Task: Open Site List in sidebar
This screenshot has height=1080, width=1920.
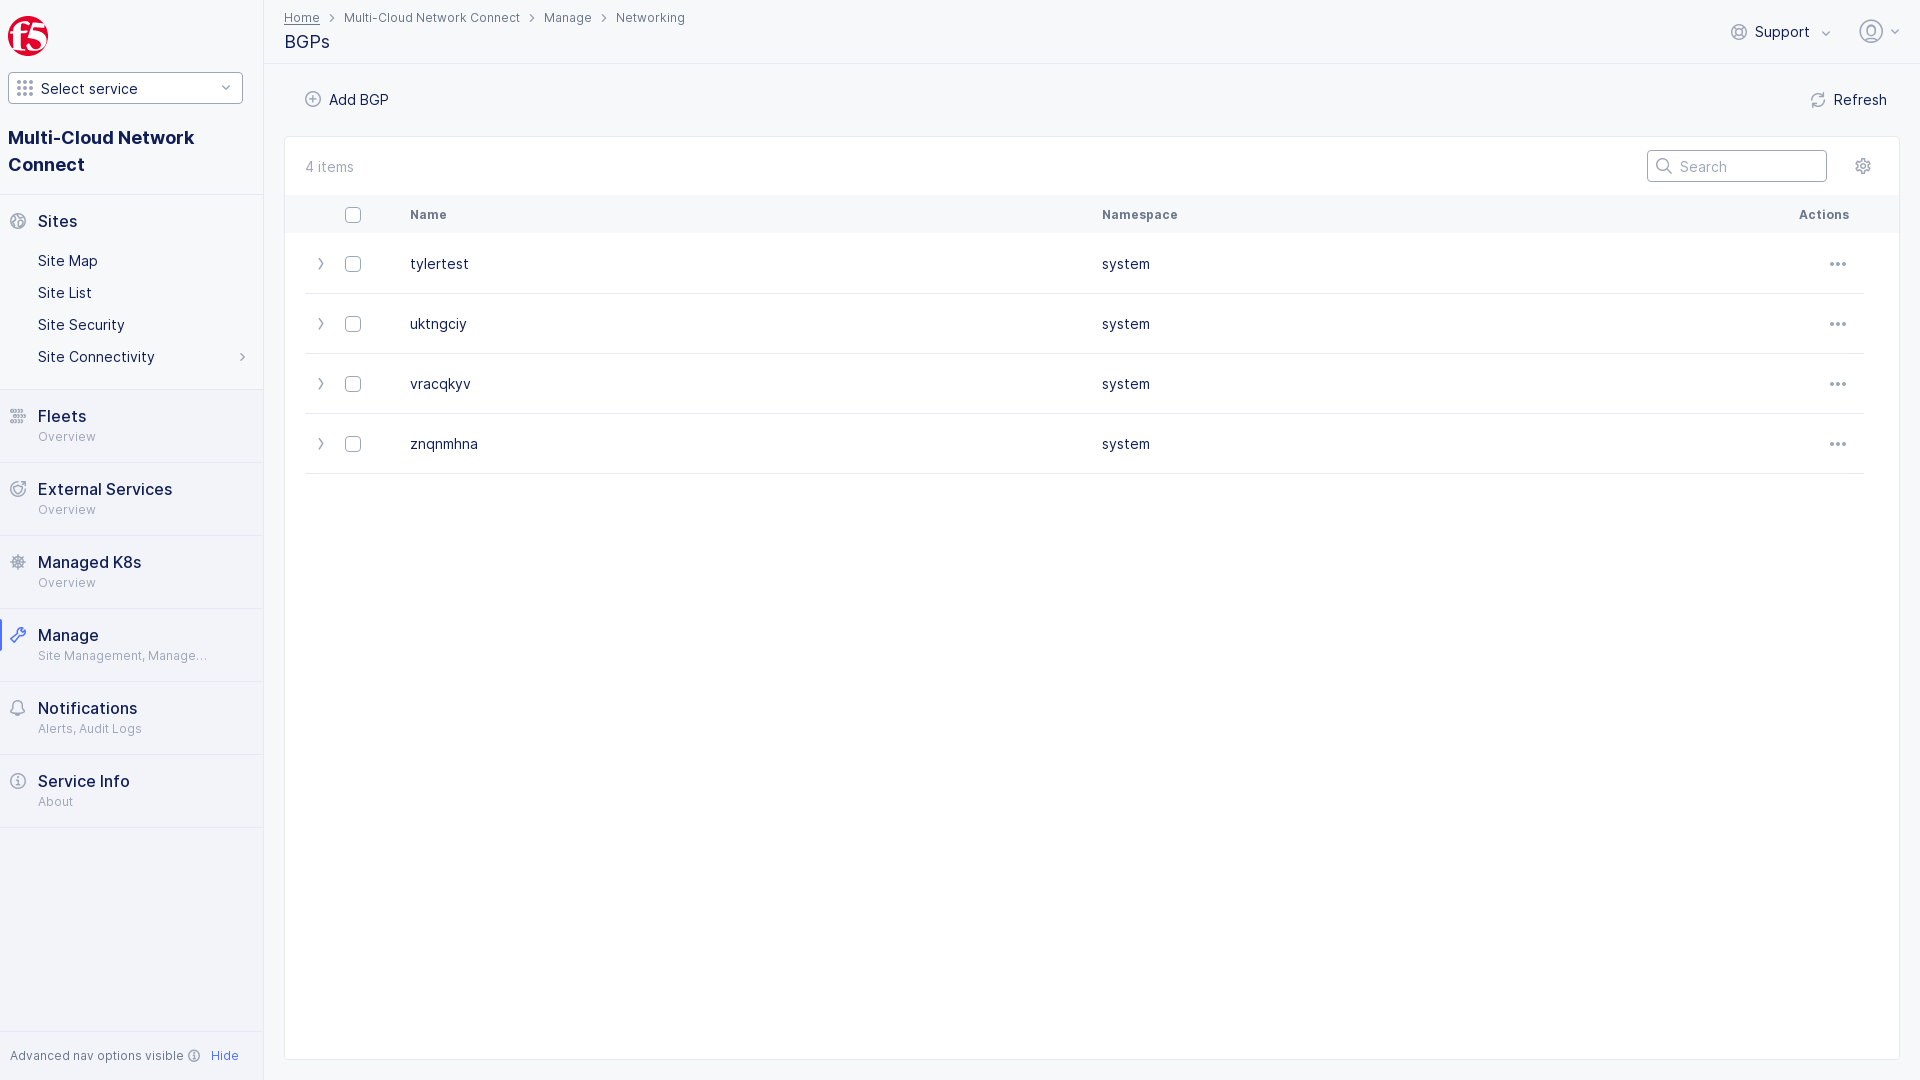Action: (65, 293)
